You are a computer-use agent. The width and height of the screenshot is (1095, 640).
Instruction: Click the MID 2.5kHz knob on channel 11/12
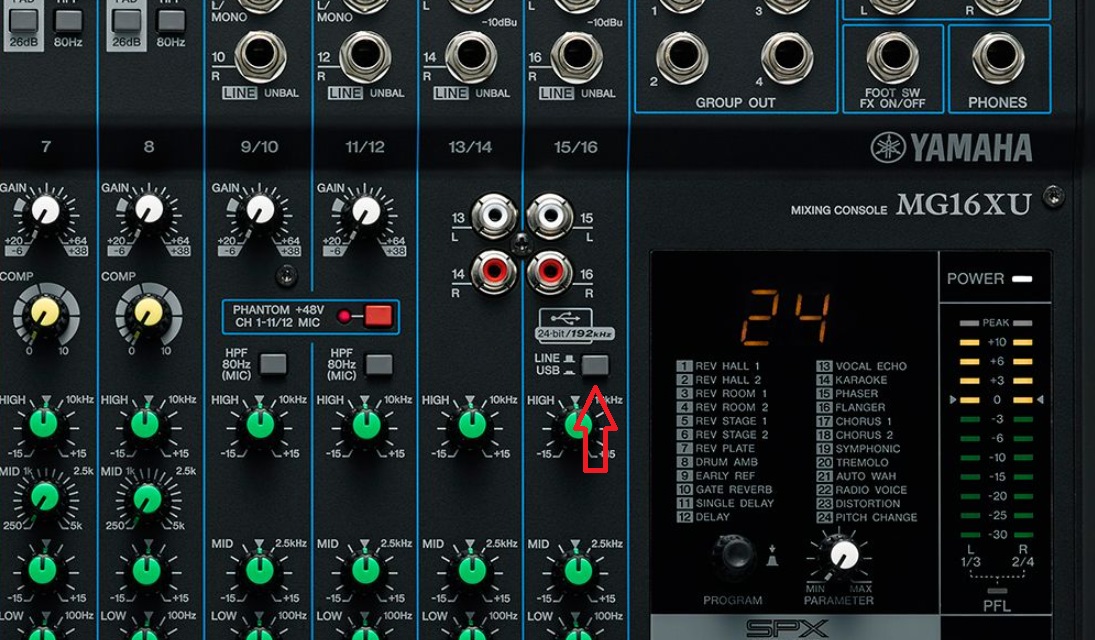click(x=366, y=569)
